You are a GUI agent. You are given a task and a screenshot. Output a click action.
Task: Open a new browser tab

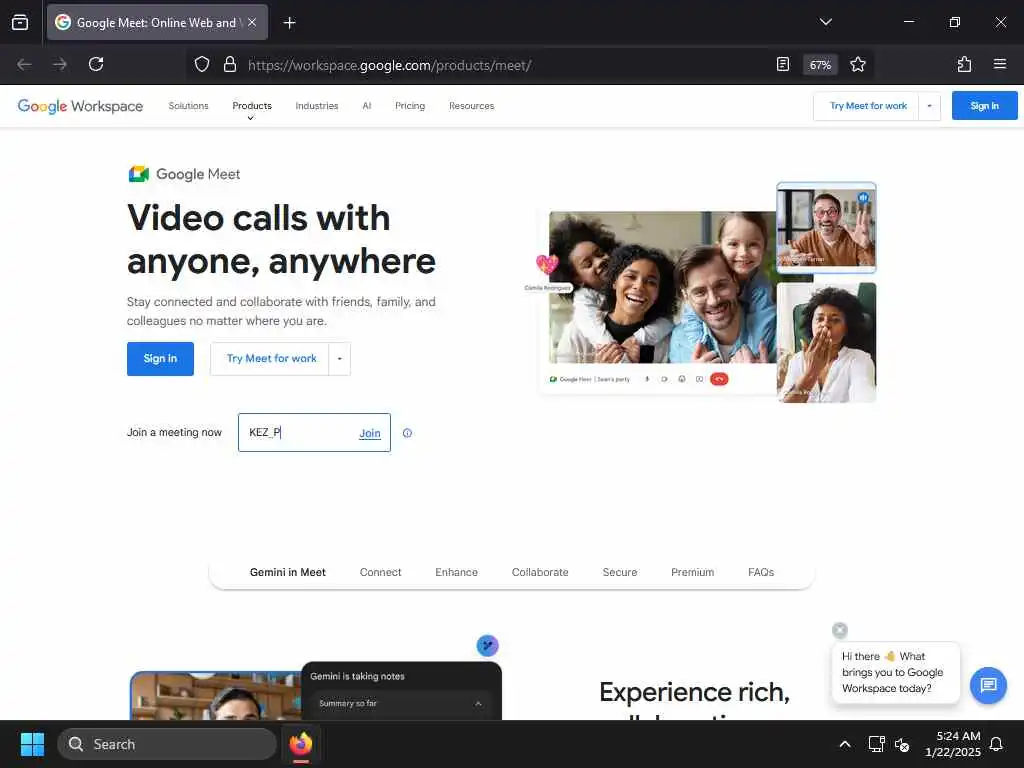289,23
